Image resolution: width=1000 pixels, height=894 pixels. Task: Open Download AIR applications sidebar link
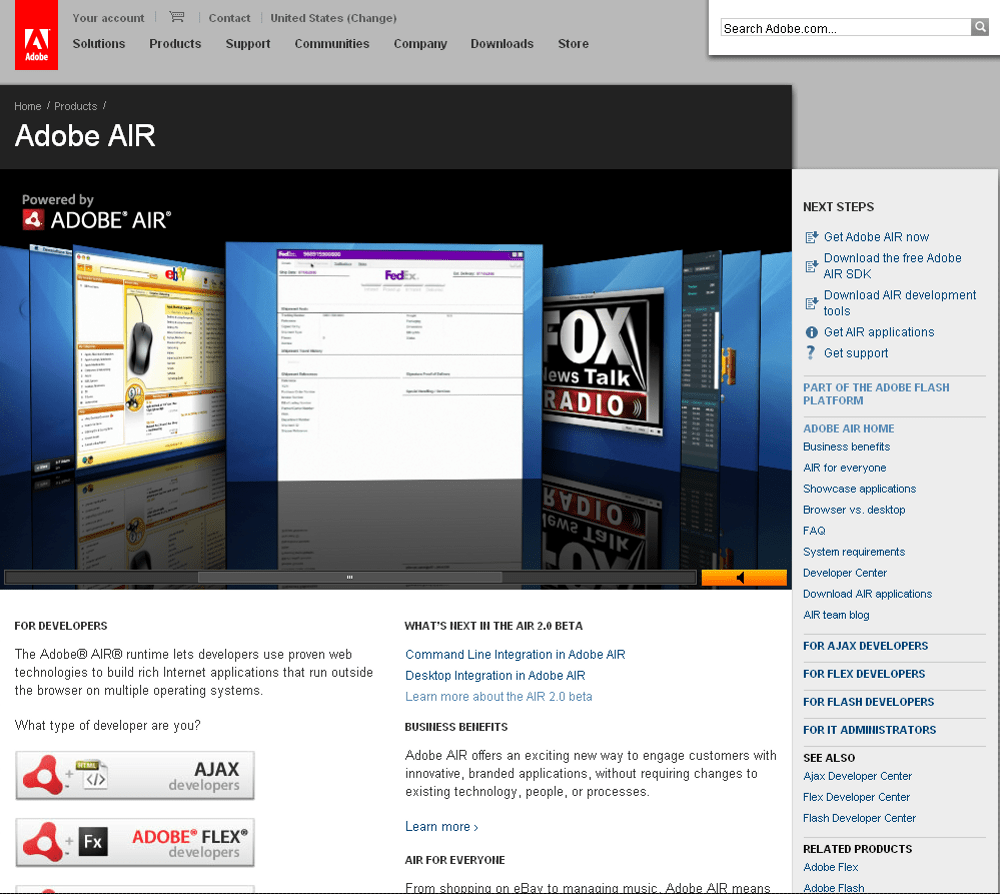pyautogui.click(x=867, y=594)
